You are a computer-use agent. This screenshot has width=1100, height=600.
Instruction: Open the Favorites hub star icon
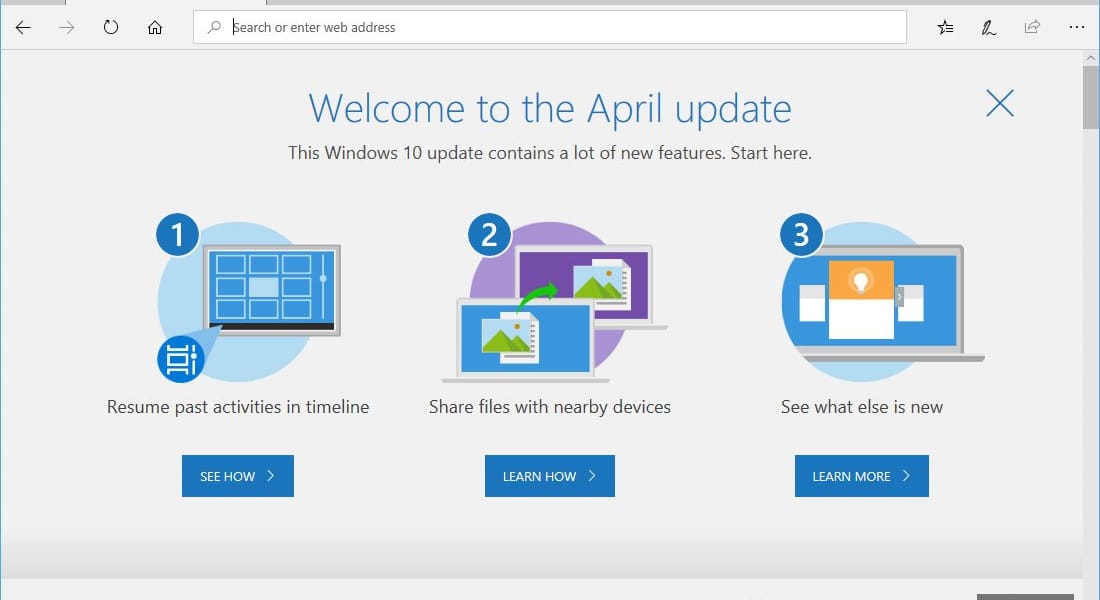946,27
